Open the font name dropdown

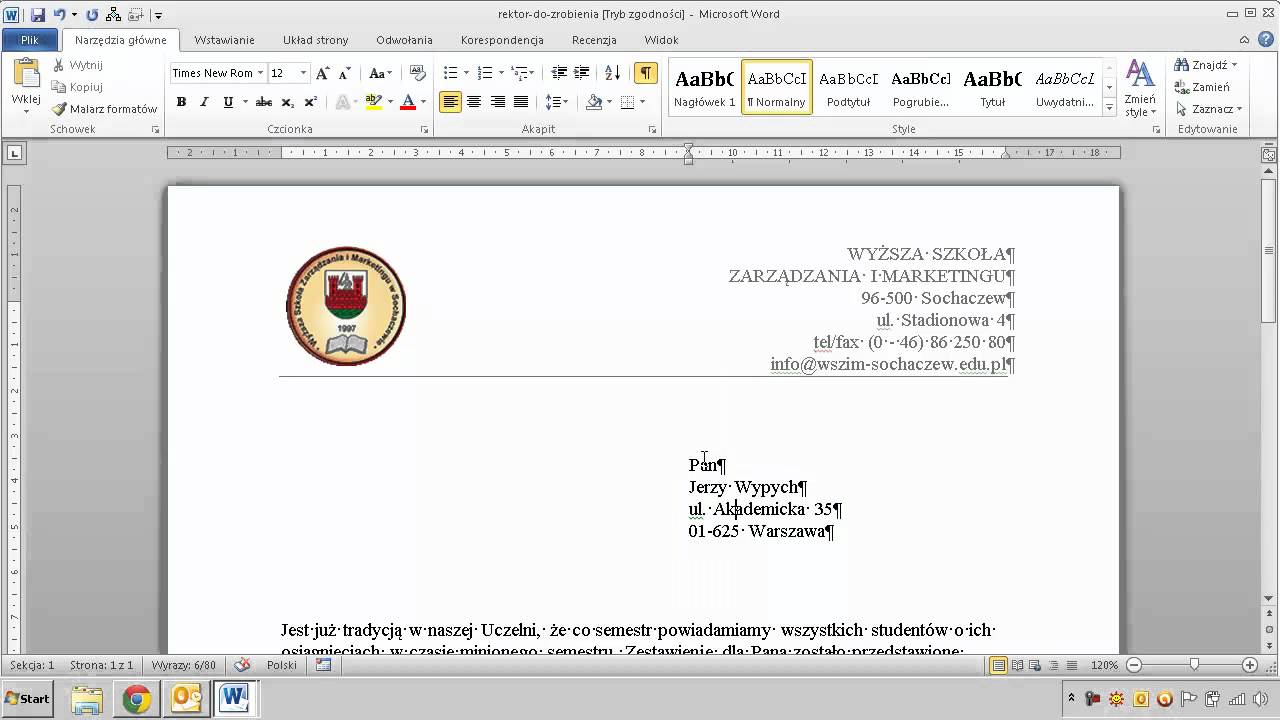(260, 73)
